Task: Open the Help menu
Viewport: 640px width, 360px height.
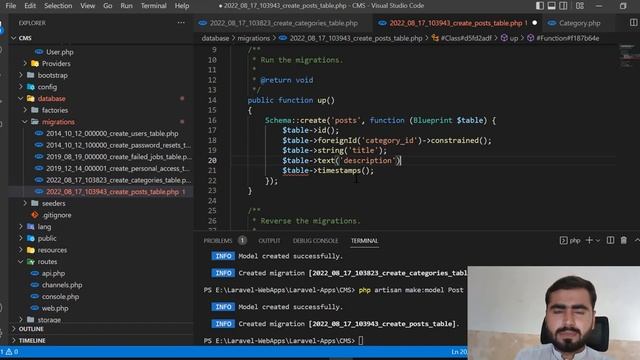Action: (182, 6)
